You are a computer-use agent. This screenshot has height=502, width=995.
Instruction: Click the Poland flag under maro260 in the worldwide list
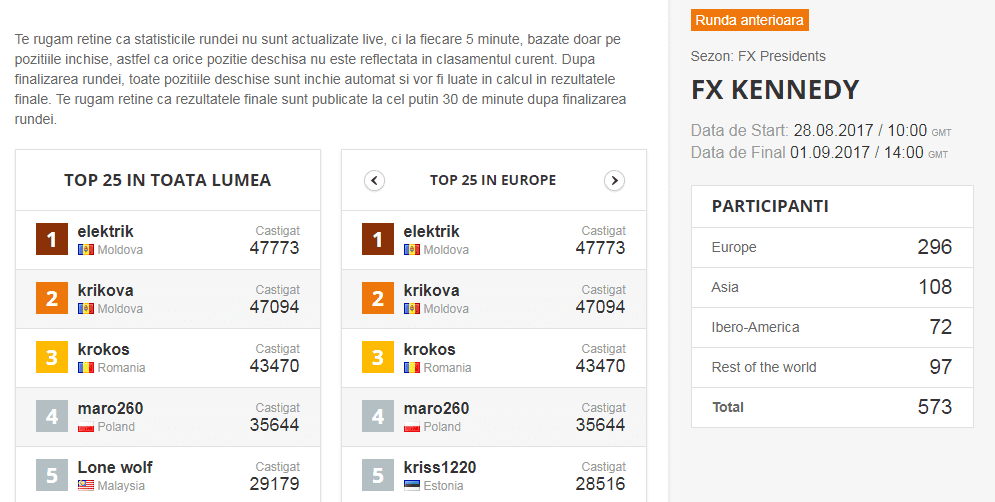tap(86, 426)
